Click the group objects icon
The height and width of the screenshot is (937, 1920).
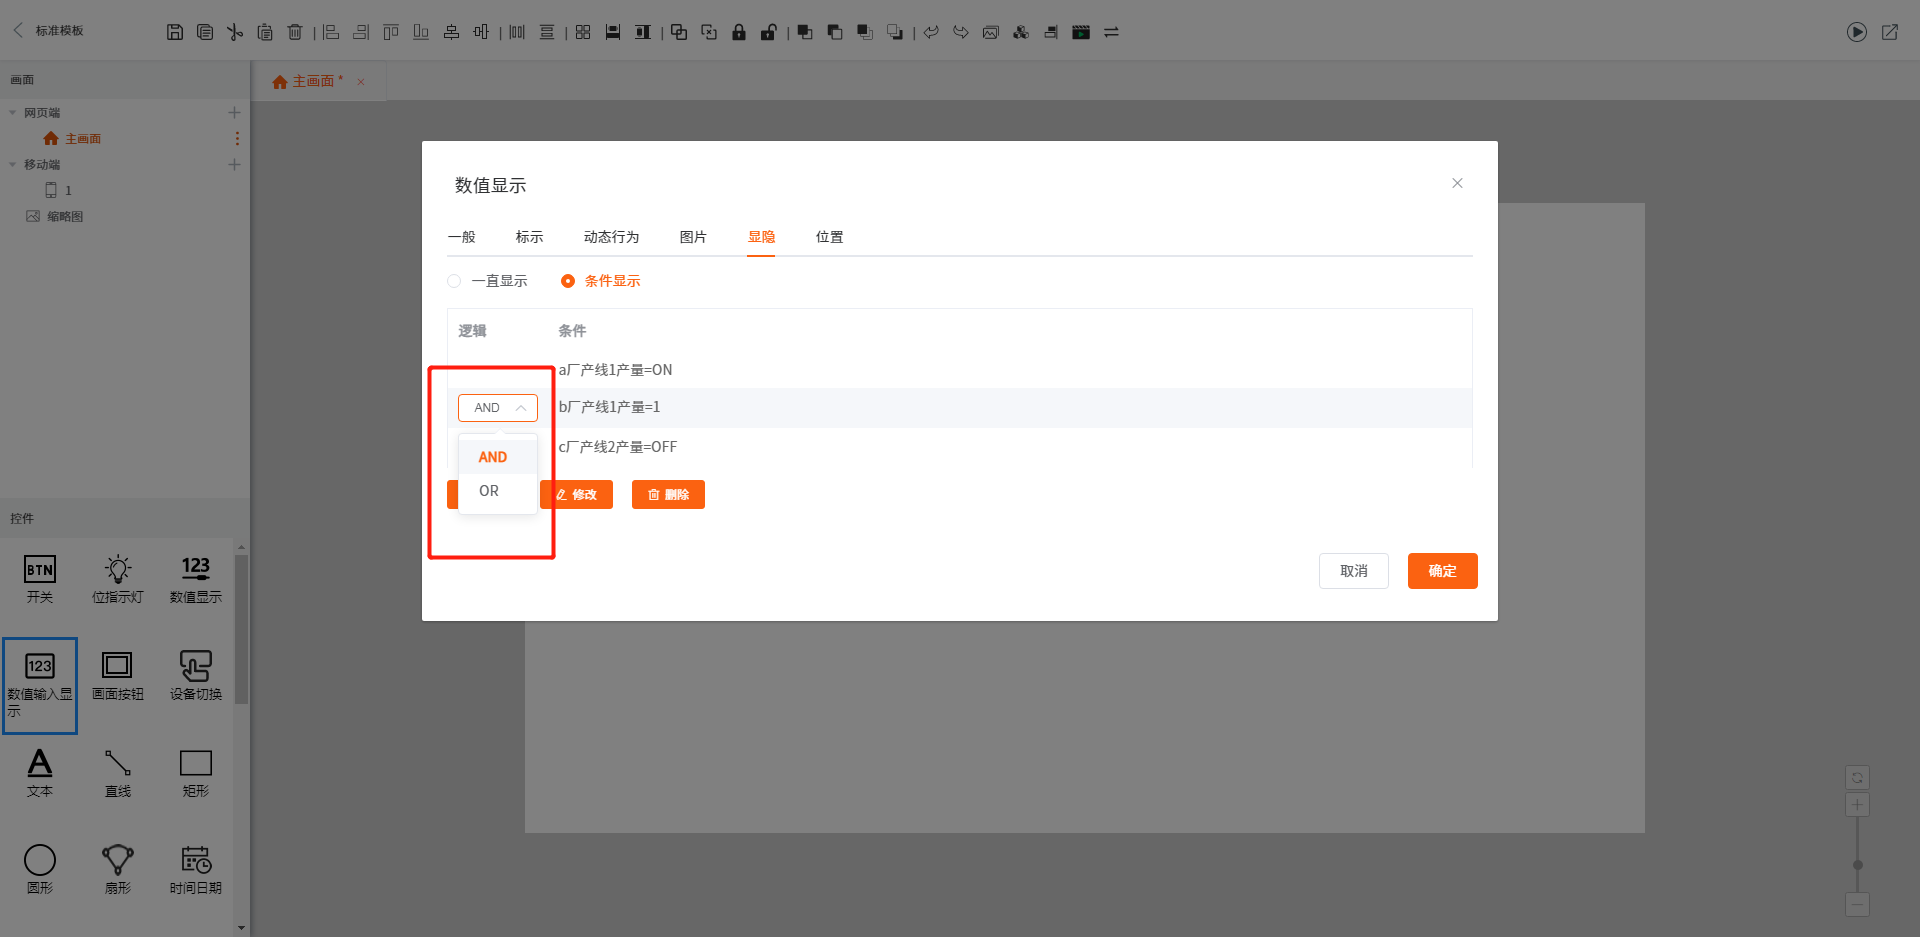(679, 32)
